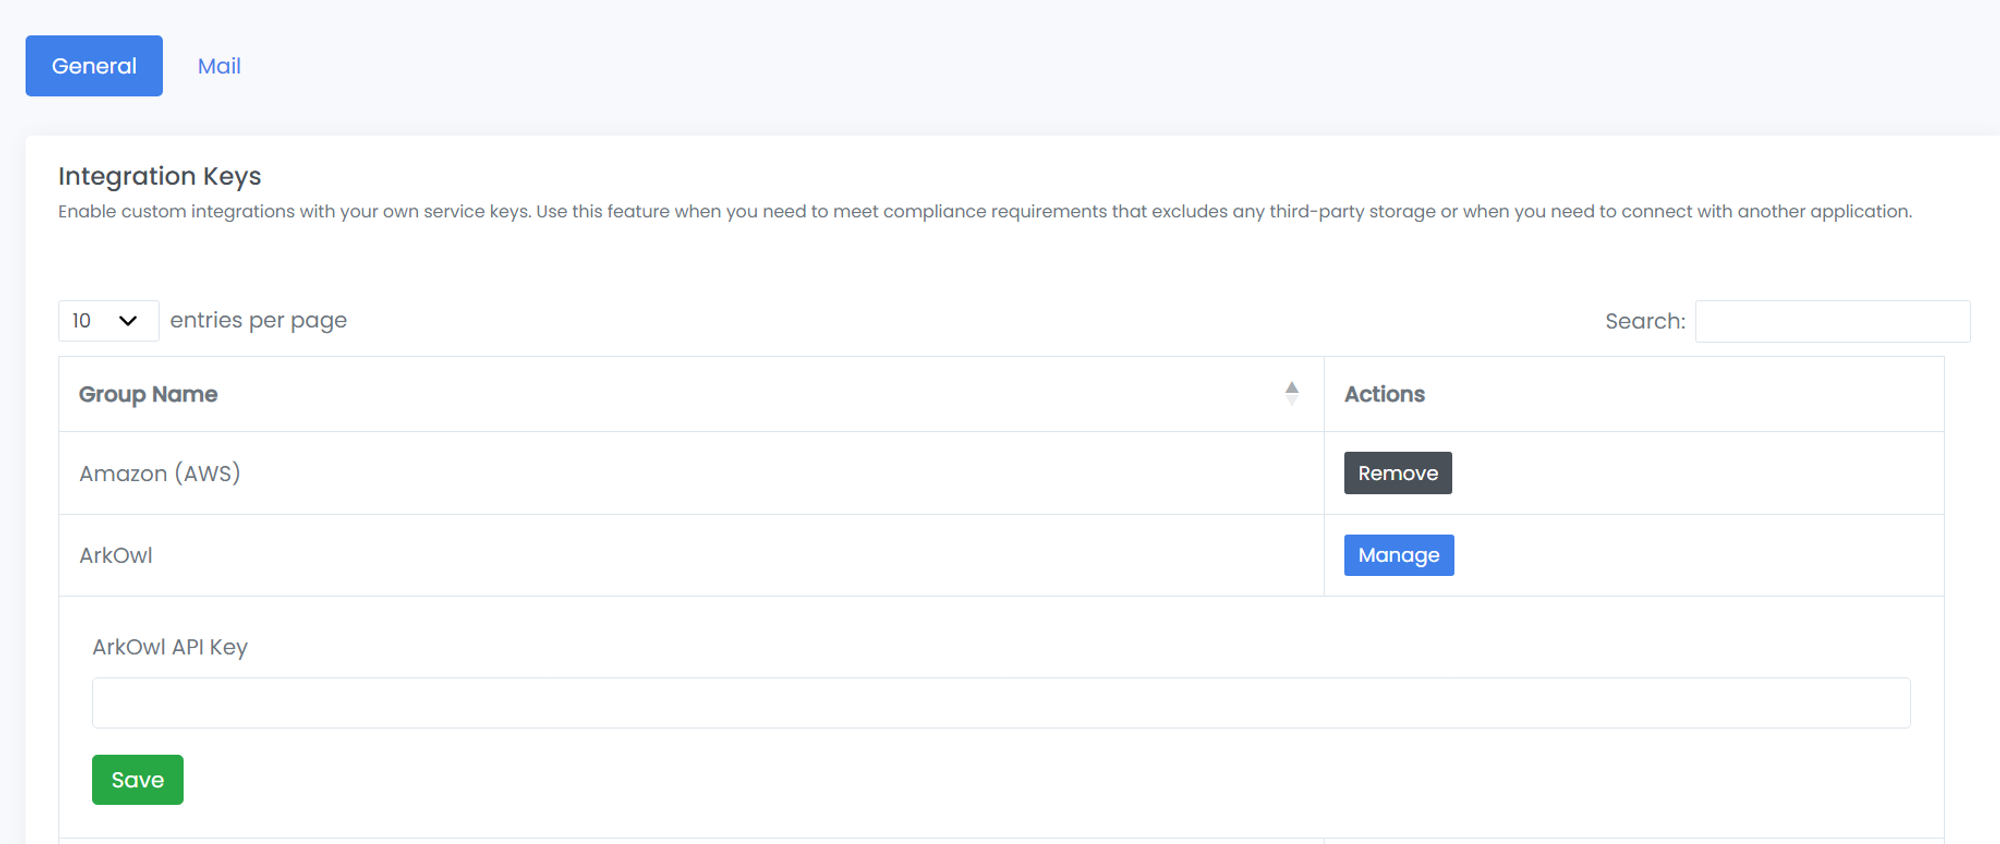Viewport: 2000px width, 844px height.
Task: Click into the ArkOwl API Key field
Action: pos(1000,703)
